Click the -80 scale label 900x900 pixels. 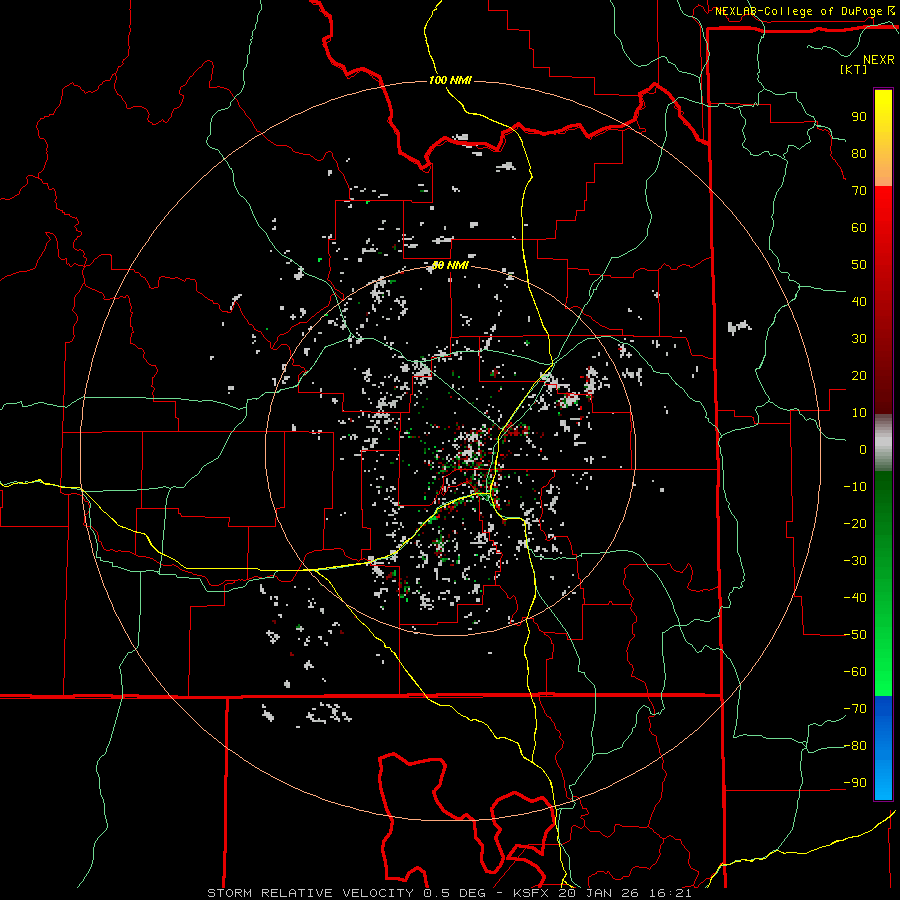point(855,746)
